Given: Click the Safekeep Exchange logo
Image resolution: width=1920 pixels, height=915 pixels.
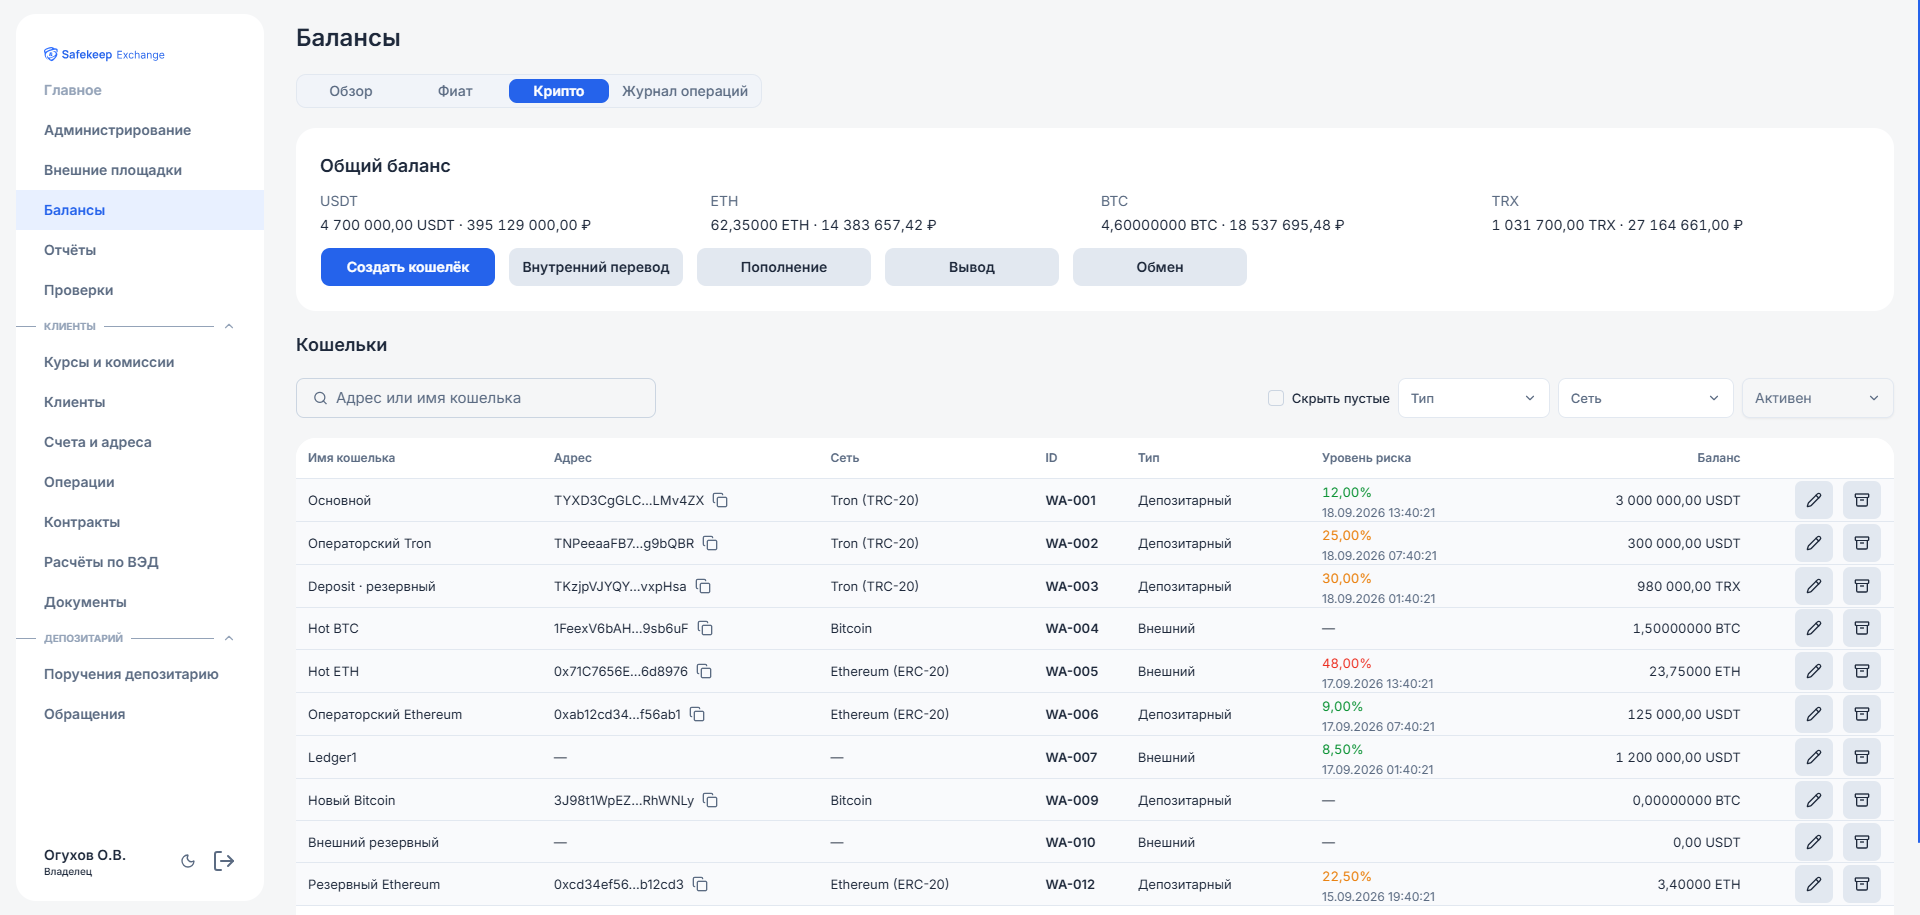Looking at the screenshot, I should (104, 54).
